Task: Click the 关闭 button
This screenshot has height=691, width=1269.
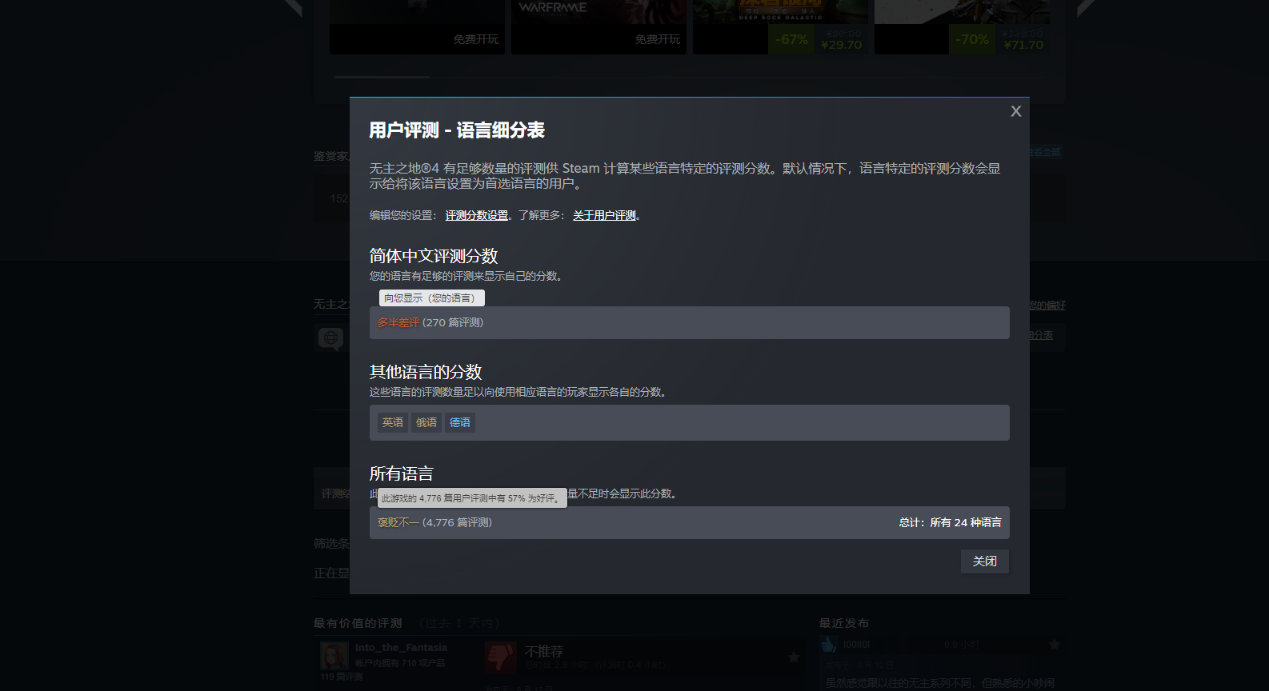Action: coord(984,561)
